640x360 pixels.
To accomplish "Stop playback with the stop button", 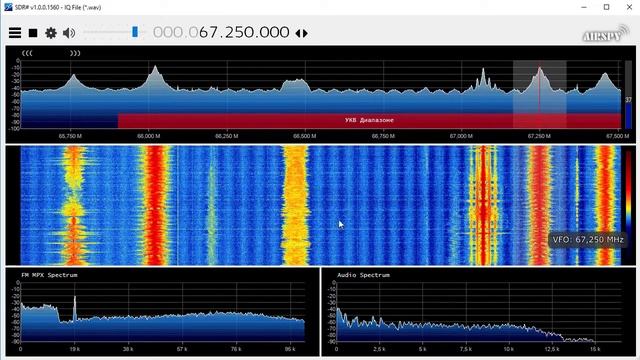I will pos(33,33).
